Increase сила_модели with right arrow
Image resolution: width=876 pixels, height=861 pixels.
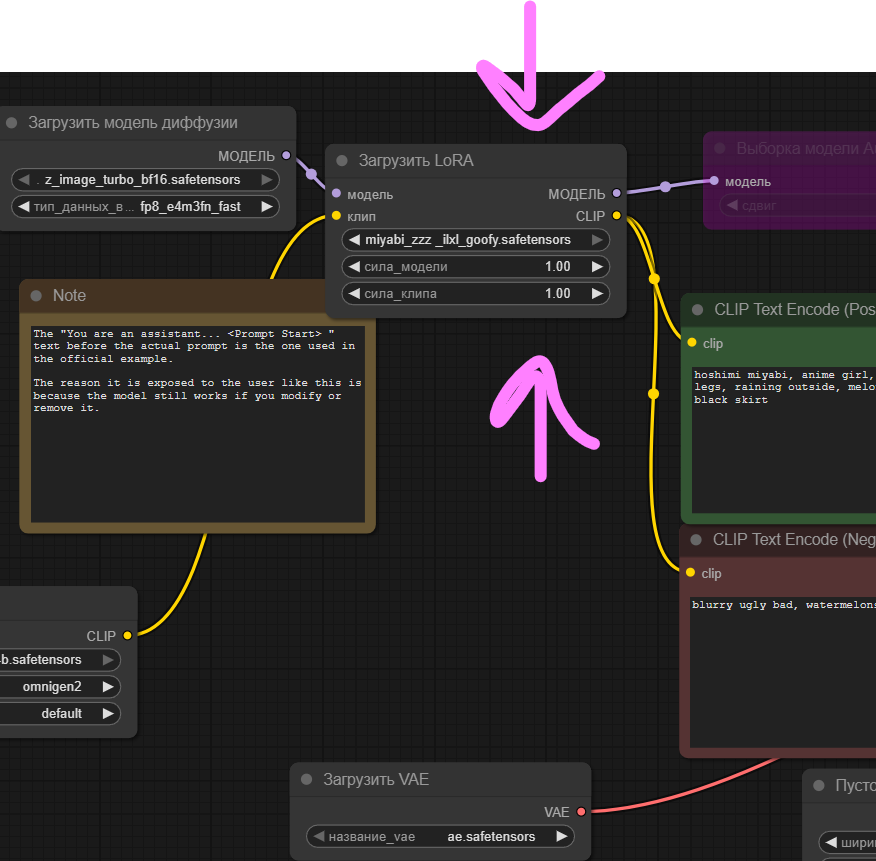point(597,267)
